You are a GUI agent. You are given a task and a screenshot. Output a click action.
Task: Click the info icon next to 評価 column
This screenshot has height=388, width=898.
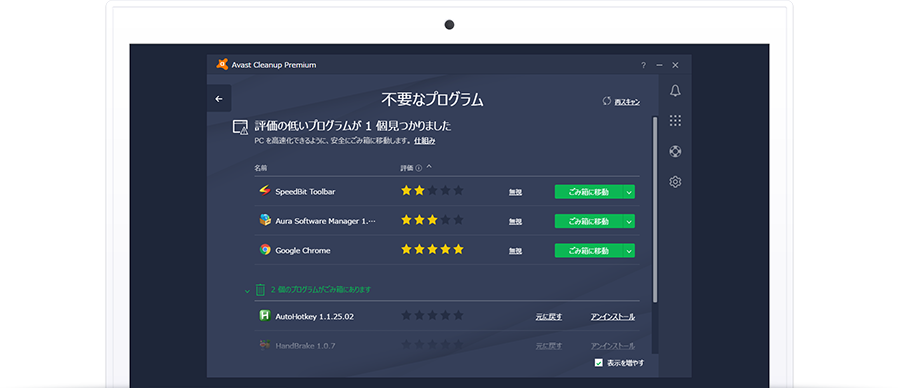coord(419,168)
